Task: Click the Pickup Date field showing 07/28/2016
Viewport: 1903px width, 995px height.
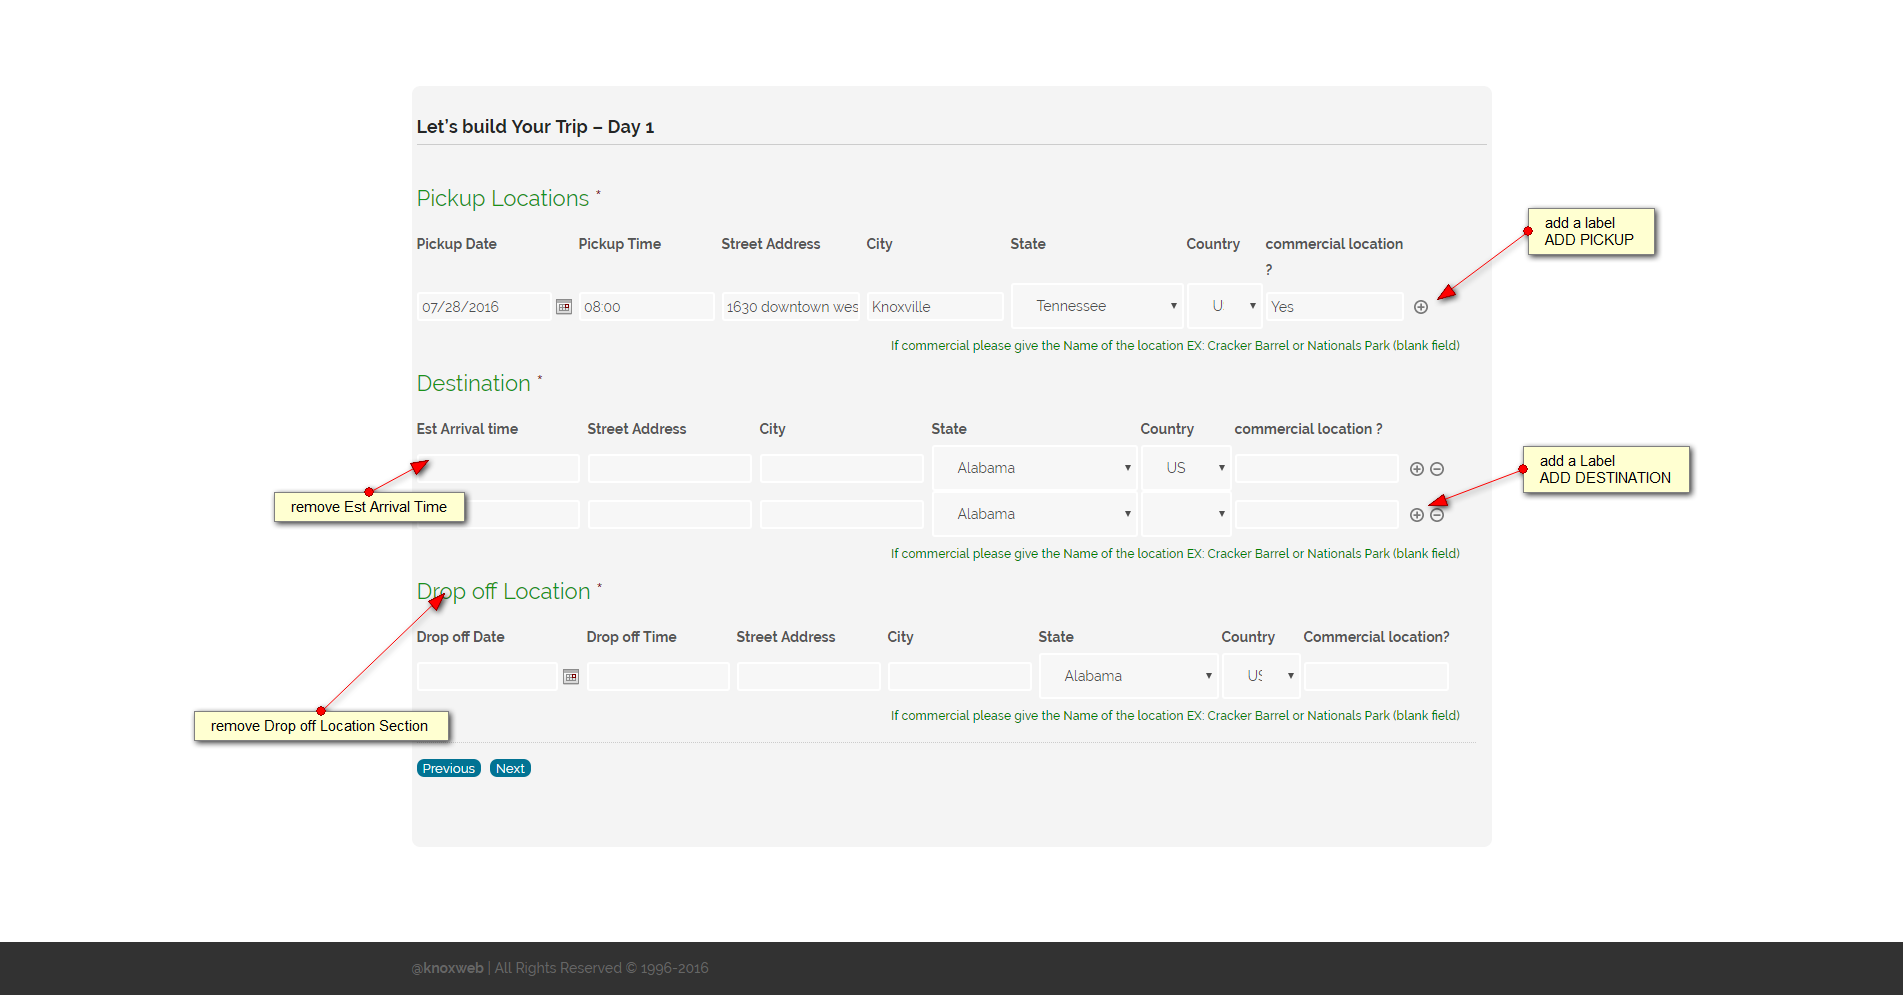Action: point(484,307)
